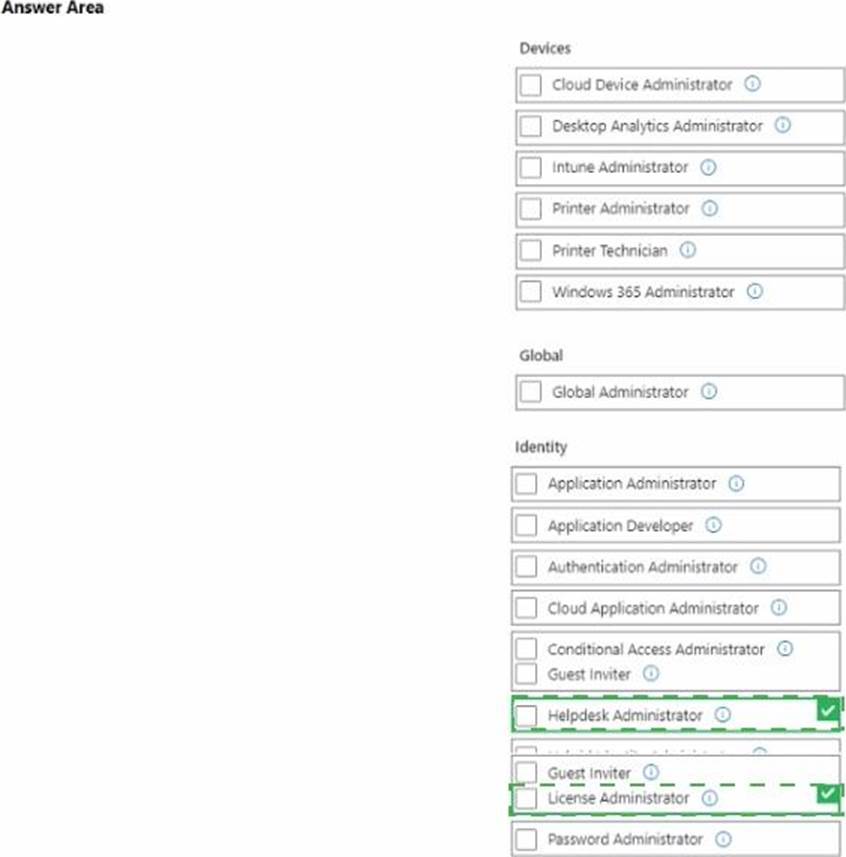This screenshot has width=846, height=857.
Task: Click info icon beside Global Administrator
Action: [x=709, y=392]
